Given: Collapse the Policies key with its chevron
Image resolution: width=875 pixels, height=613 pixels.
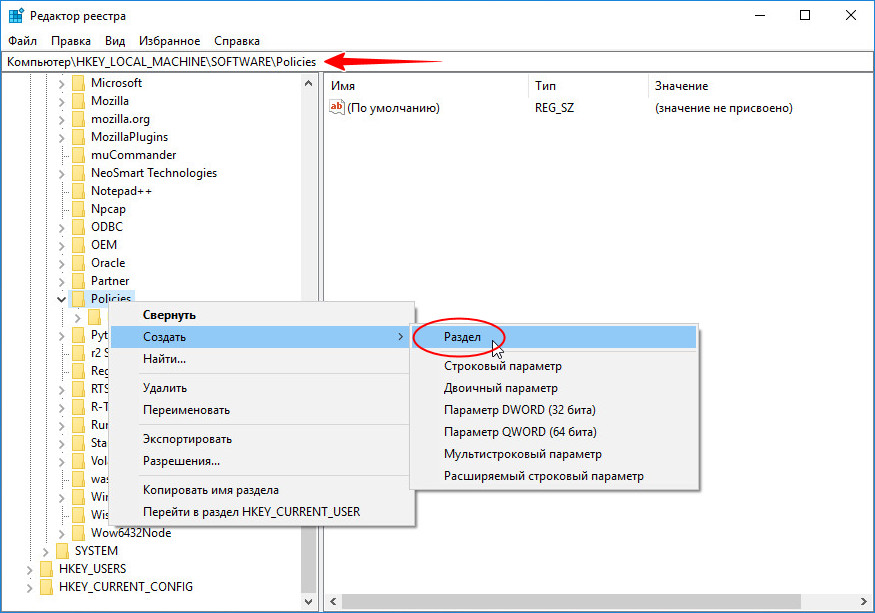Looking at the screenshot, I should coord(61,299).
